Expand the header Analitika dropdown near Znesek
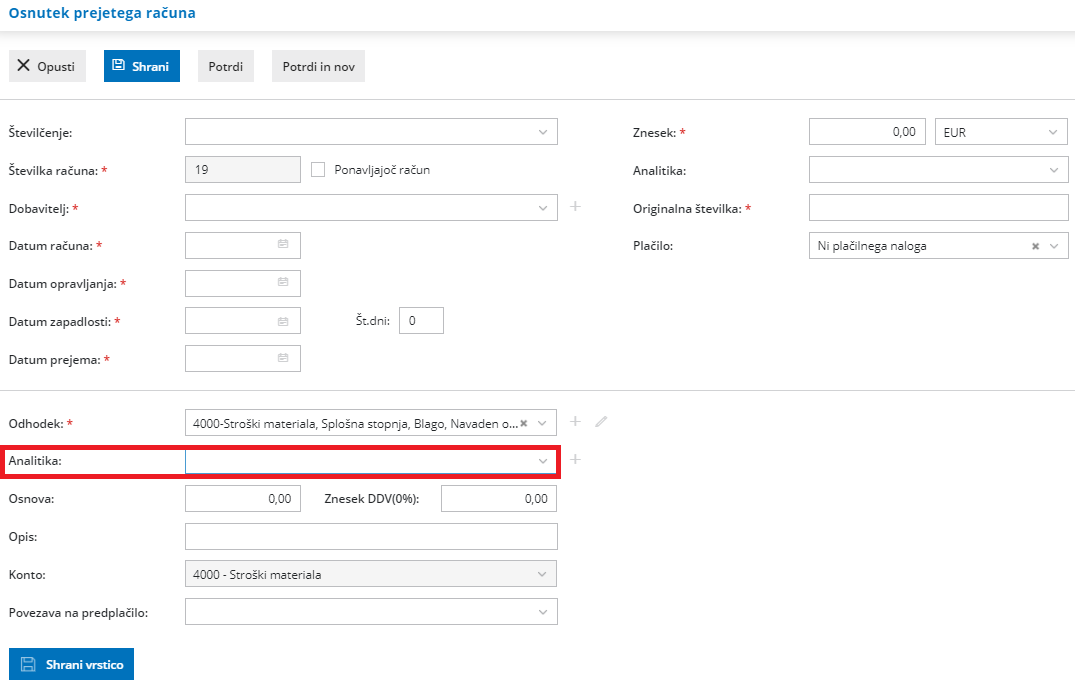This screenshot has width=1075, height=686. (1054, 170)
